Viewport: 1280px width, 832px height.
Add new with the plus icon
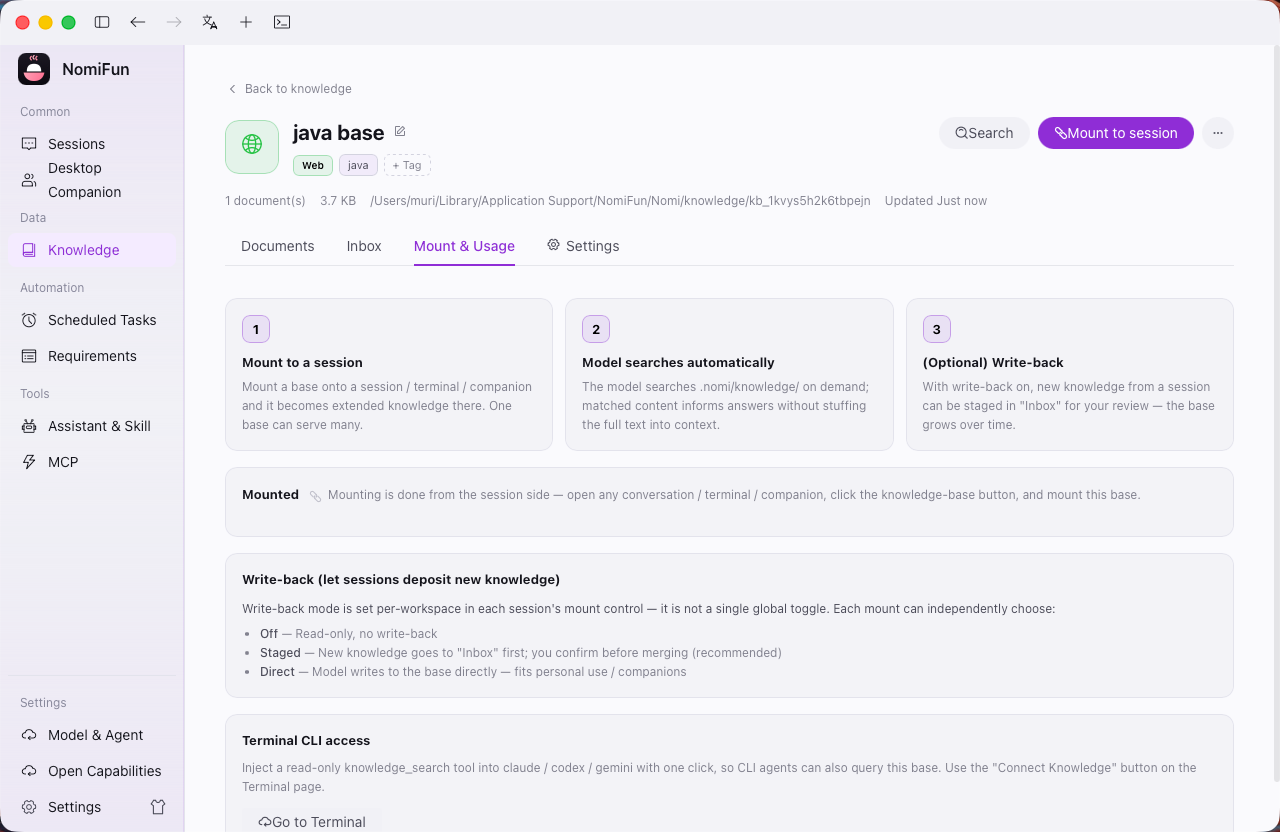pyautogui.click(x=246, y=22)
